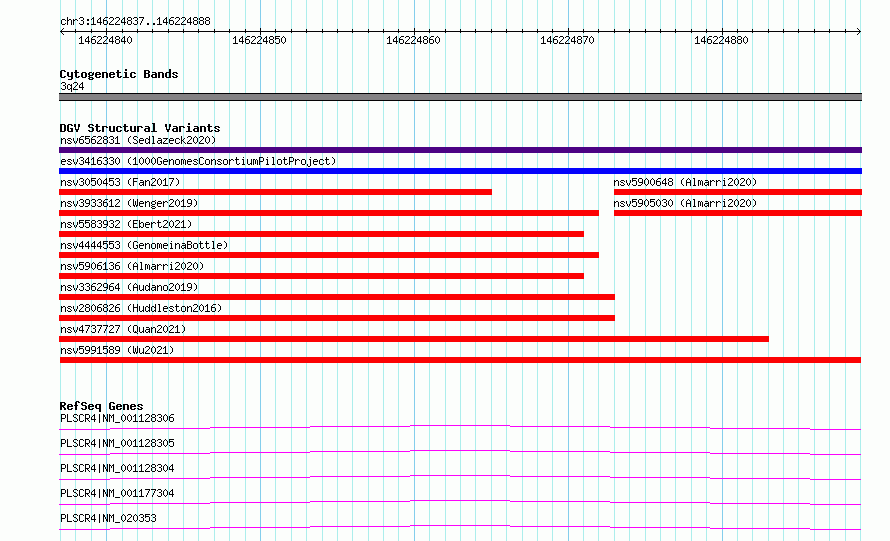Open nsv5905030 (Almarri2020) variant label
890x541 pixels.
tap(685, 203)
